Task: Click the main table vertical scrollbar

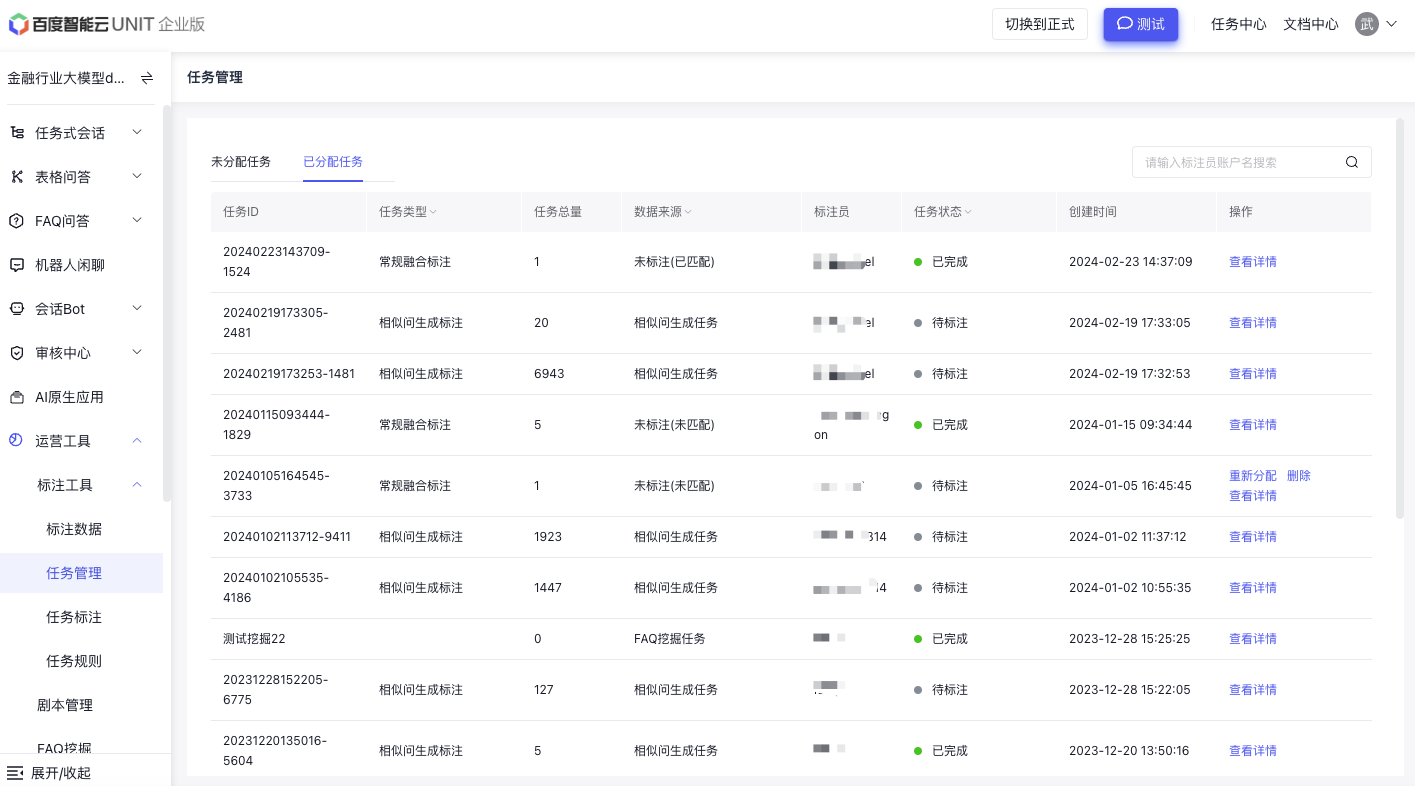Action: point(1400,318)
